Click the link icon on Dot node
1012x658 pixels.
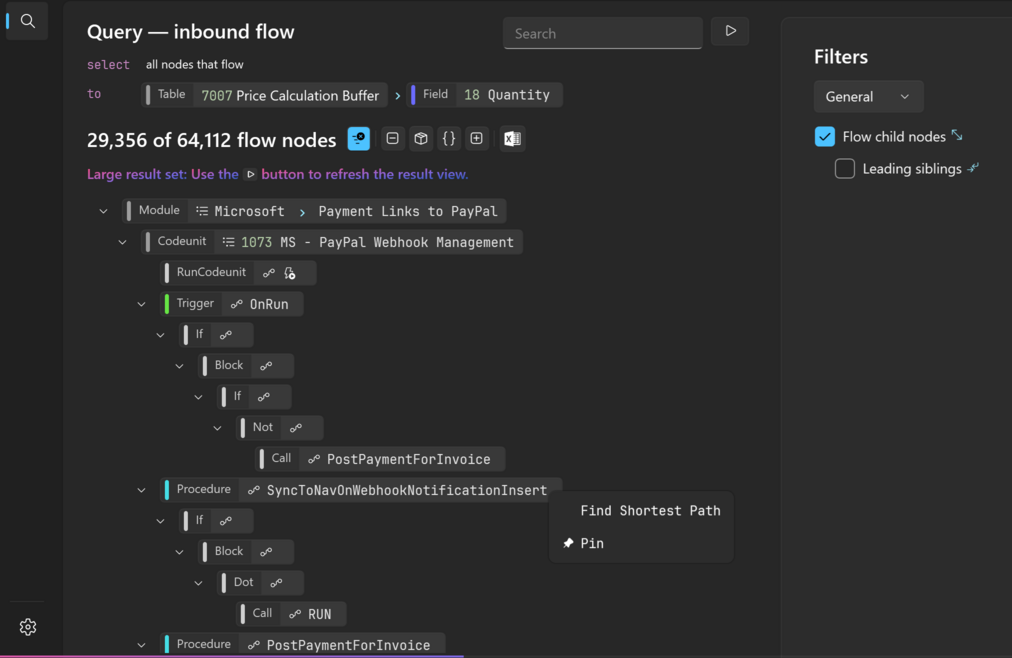[x=276, y=583]
